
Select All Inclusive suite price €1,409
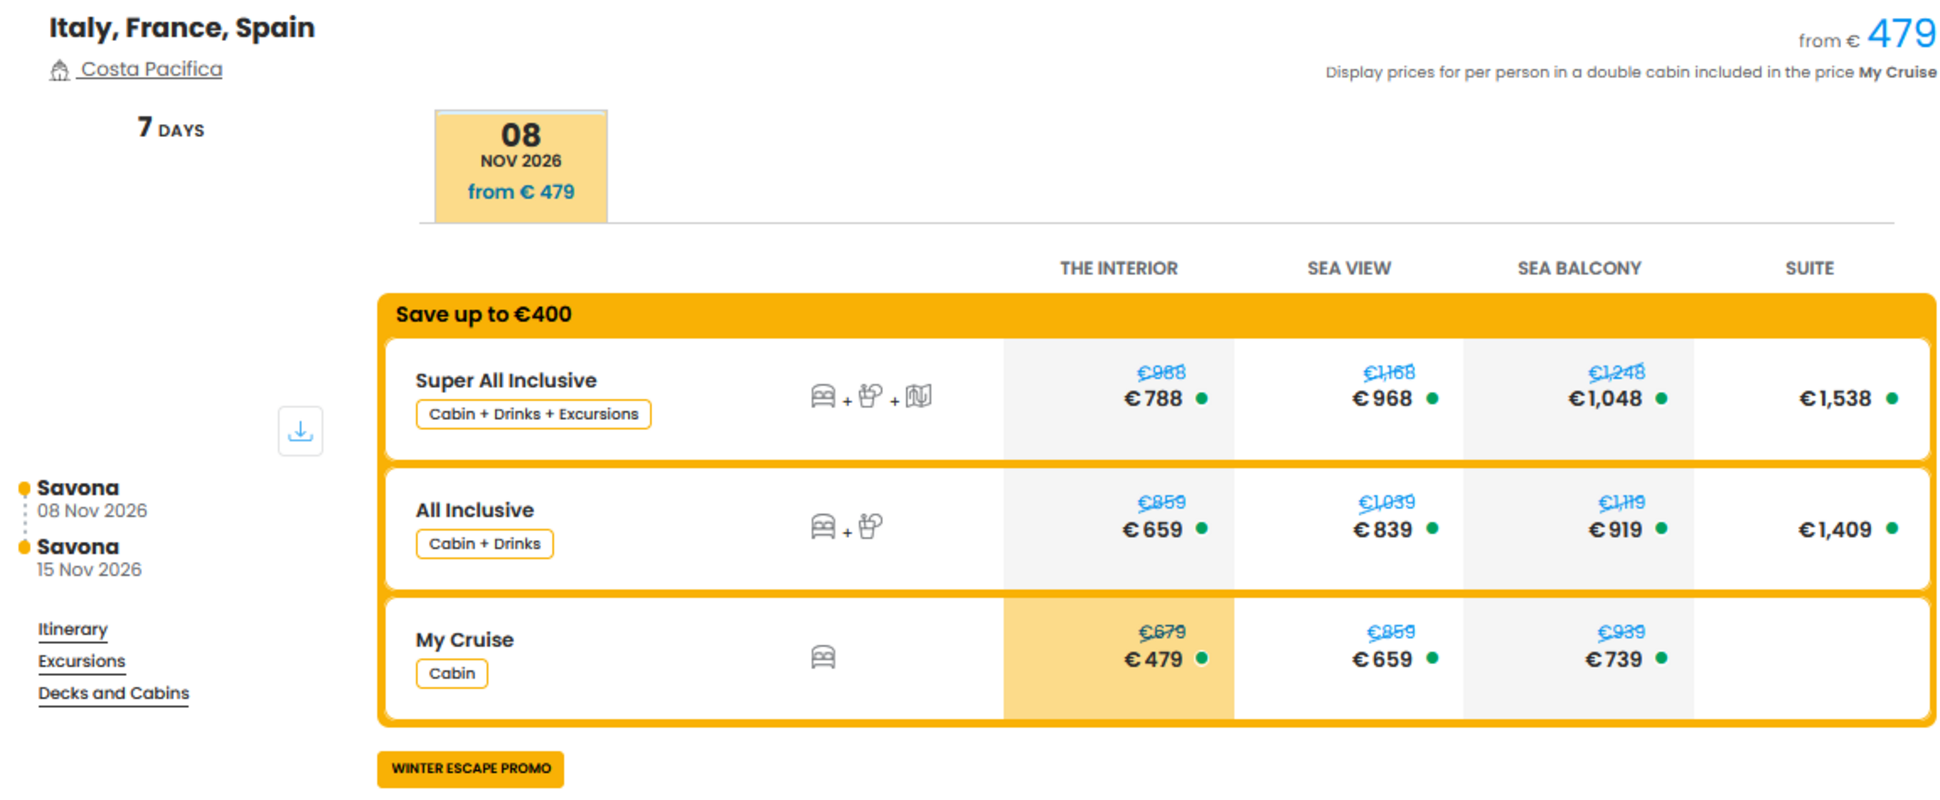pyautogui.click(x=1836, y=529)
